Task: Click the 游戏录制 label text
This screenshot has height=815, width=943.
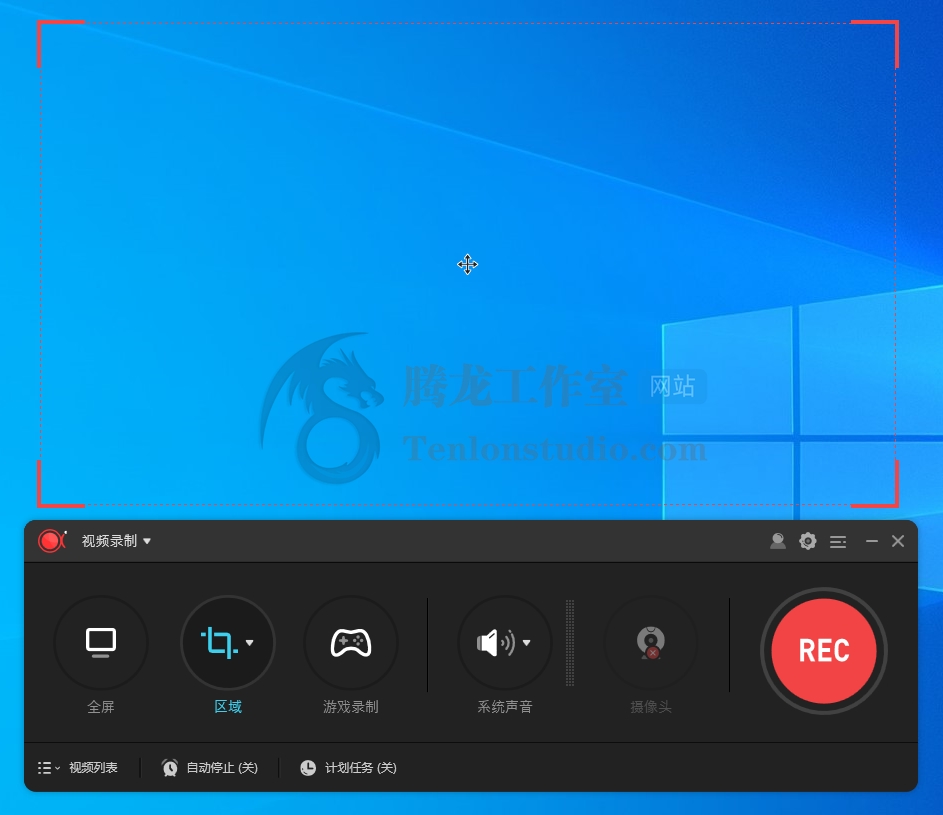Action: (x=351, y=707)
